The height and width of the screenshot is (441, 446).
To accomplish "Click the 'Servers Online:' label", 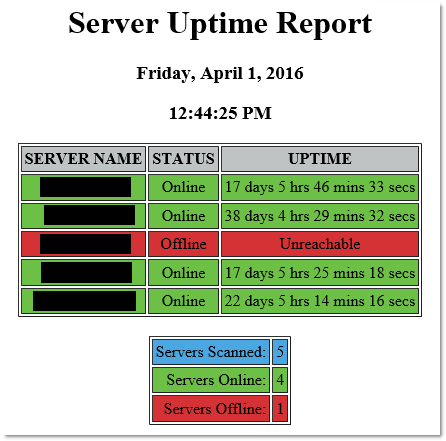I will tap(211, 380).
